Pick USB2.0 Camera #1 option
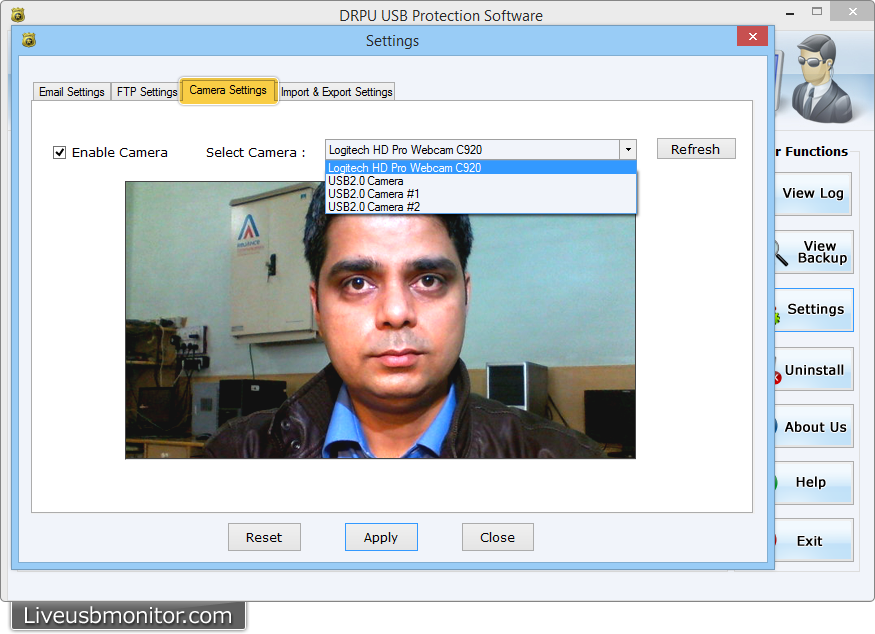Viewport: 875px width, 634px height. (480, 194)
